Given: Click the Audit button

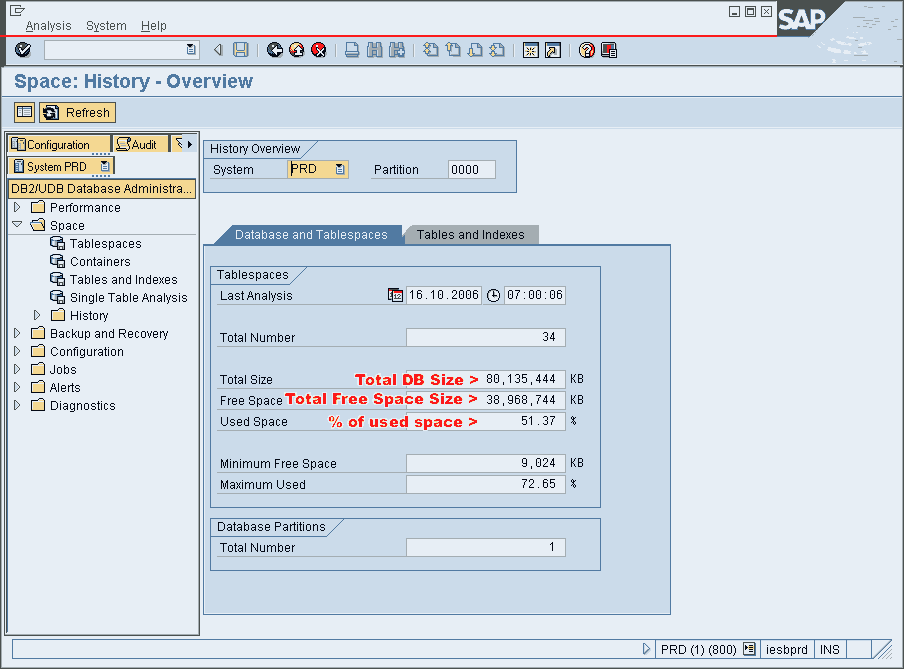Looking at the screenshot, I should pyautogui.click(x=140, y=144).
